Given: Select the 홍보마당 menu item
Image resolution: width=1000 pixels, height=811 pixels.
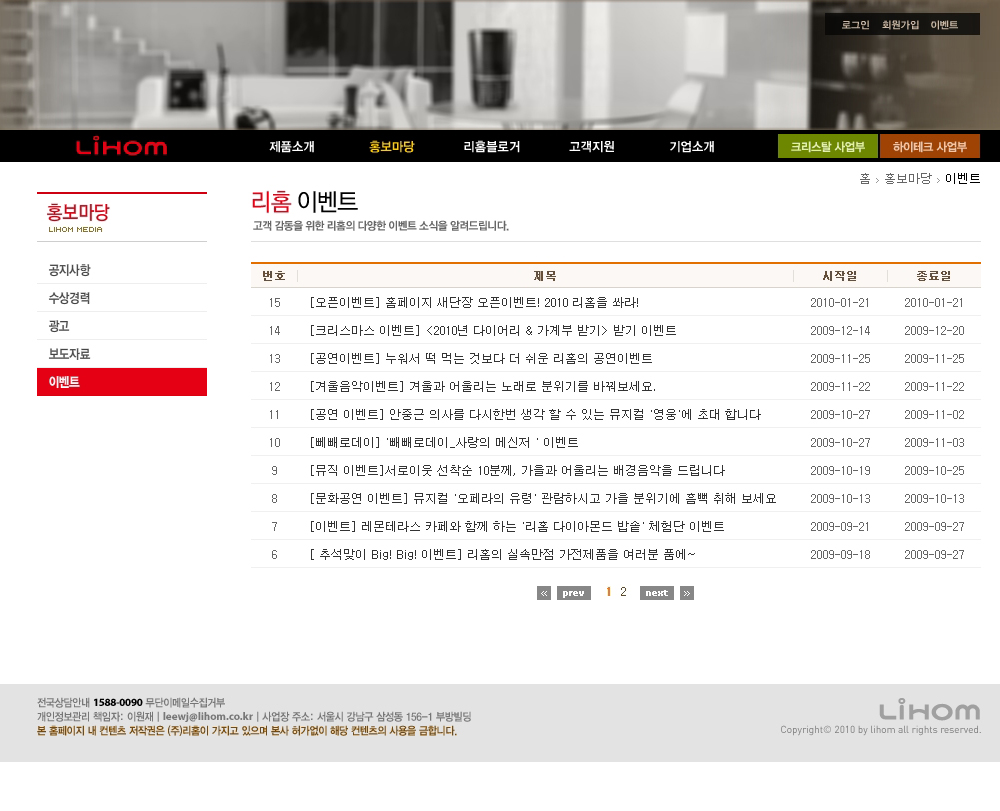Looking at the screenshot, I should coord(391,147).
